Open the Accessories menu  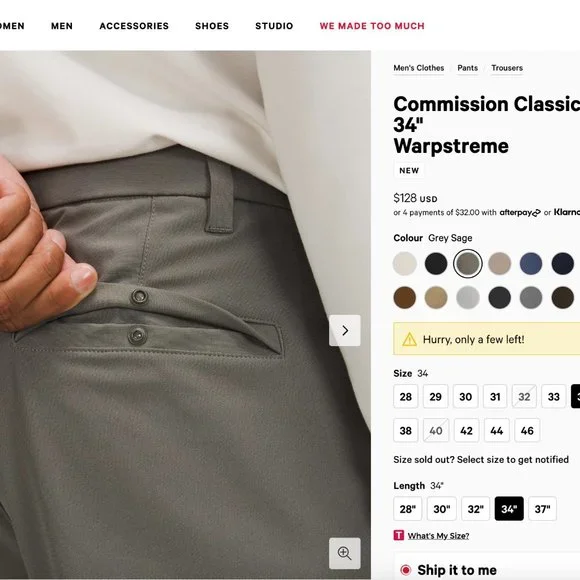(x=134, y=26)
